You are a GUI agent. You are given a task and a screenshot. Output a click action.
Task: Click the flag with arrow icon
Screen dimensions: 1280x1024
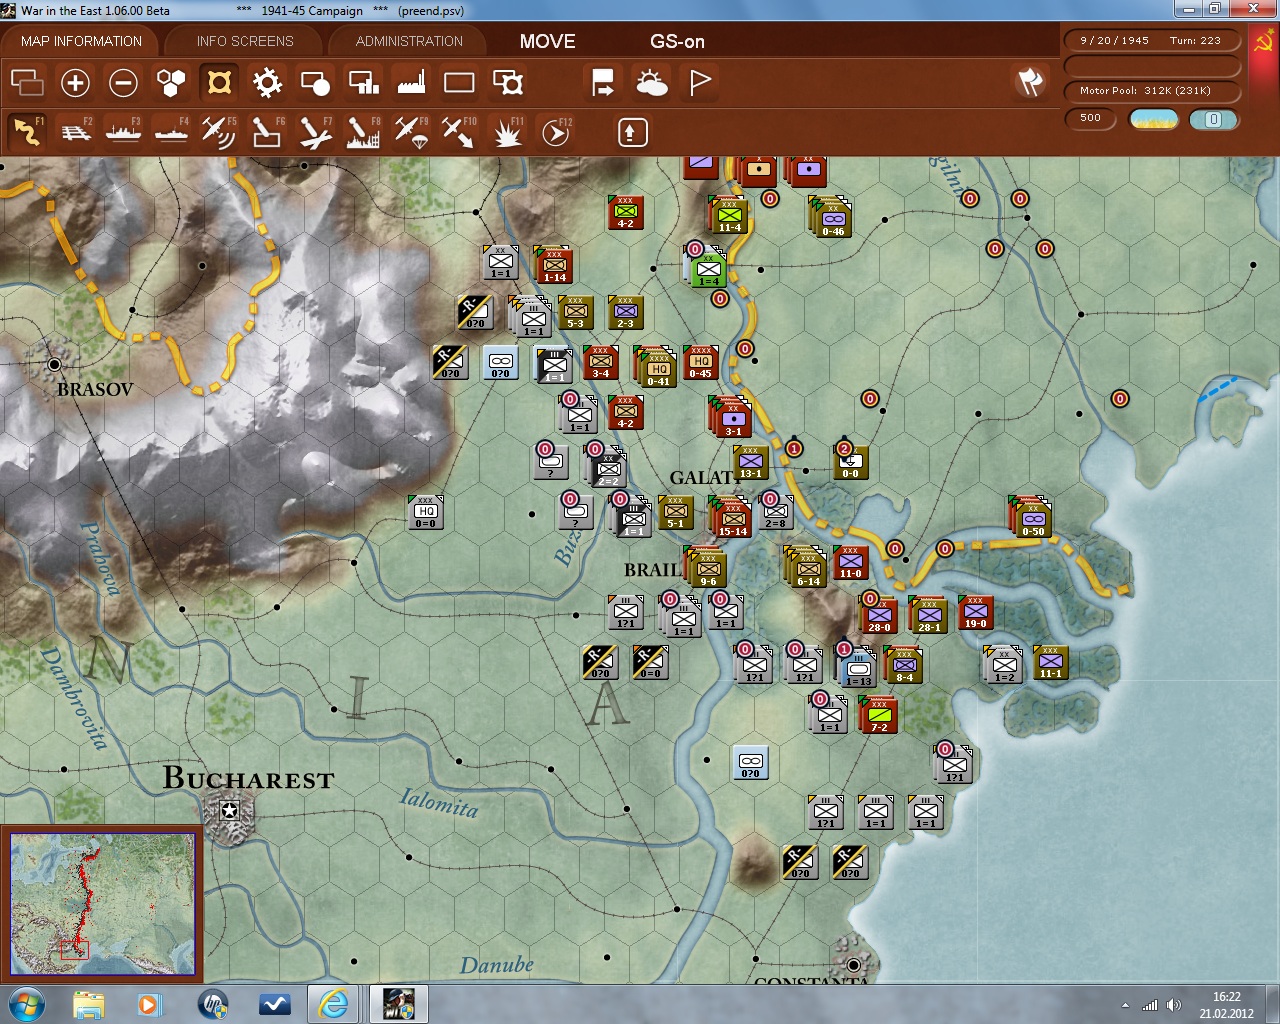[x=603, y=82]
